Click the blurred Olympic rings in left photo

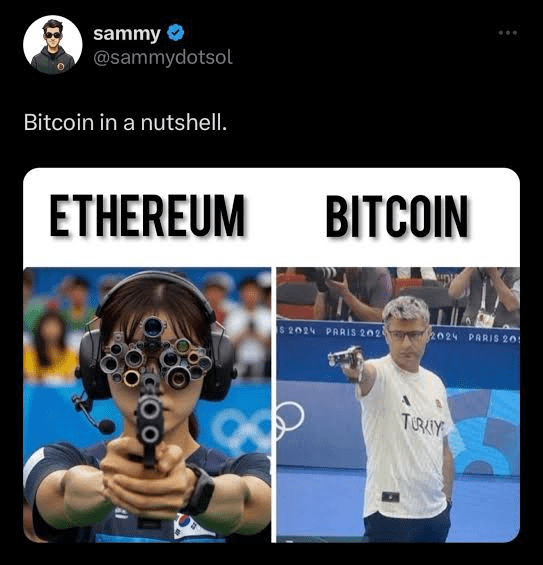pyautogui.click(x=242, y=432)
